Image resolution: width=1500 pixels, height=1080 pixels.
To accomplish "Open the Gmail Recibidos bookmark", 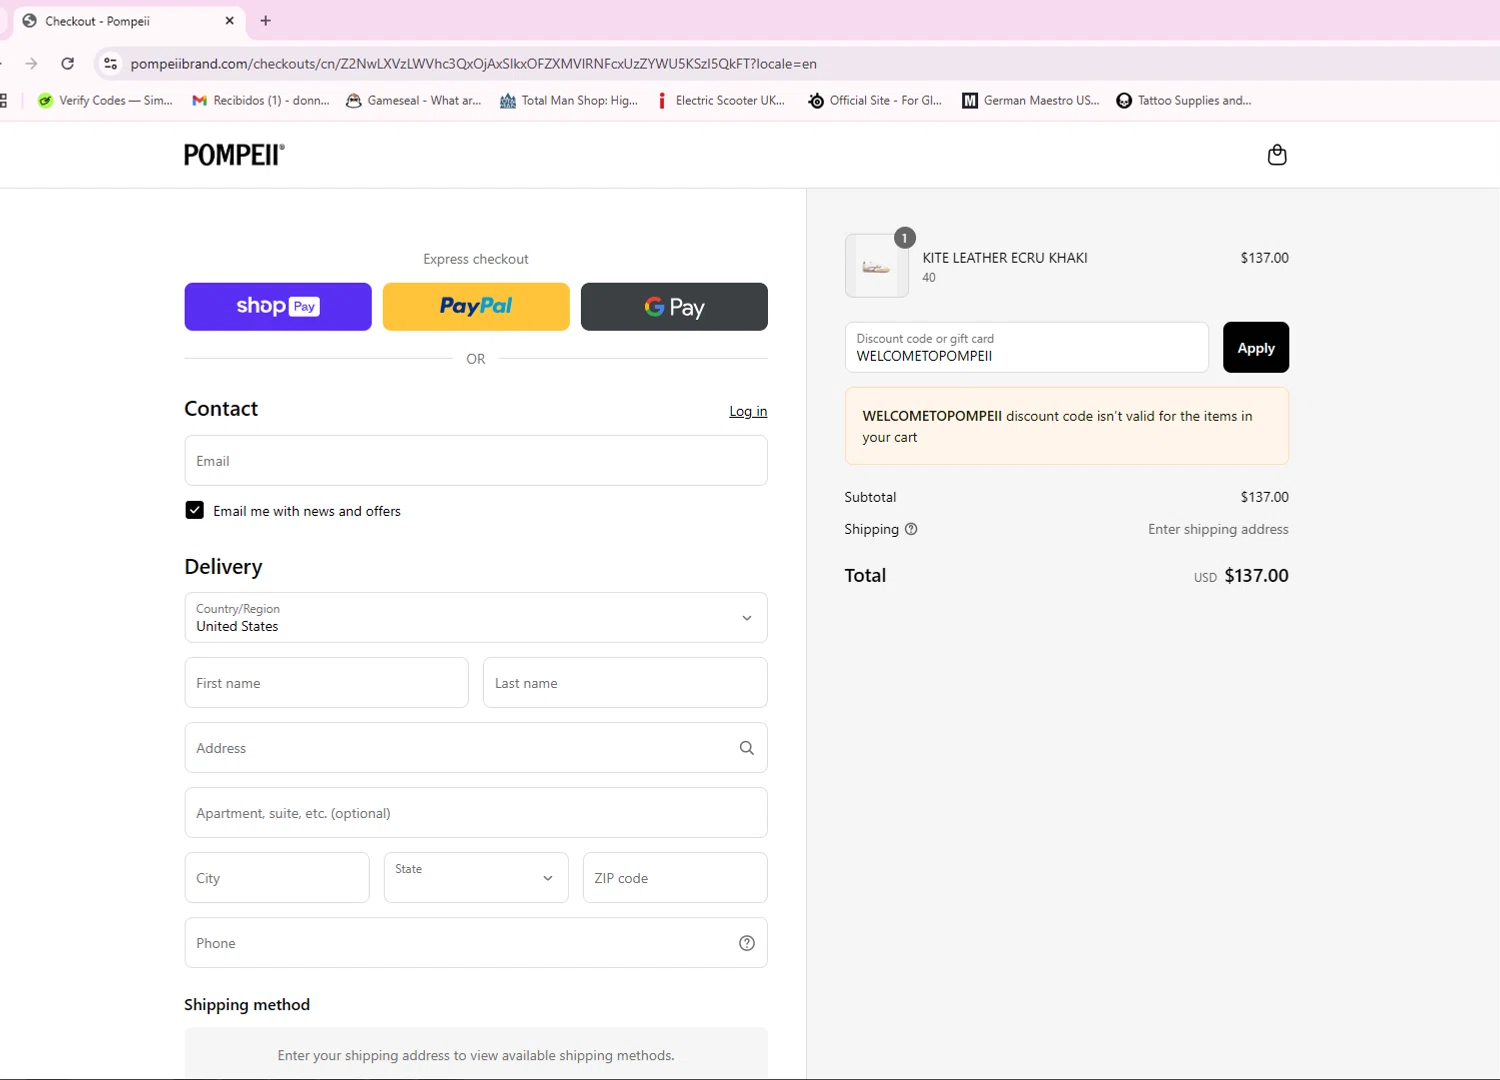I will (x=260, y=100).
